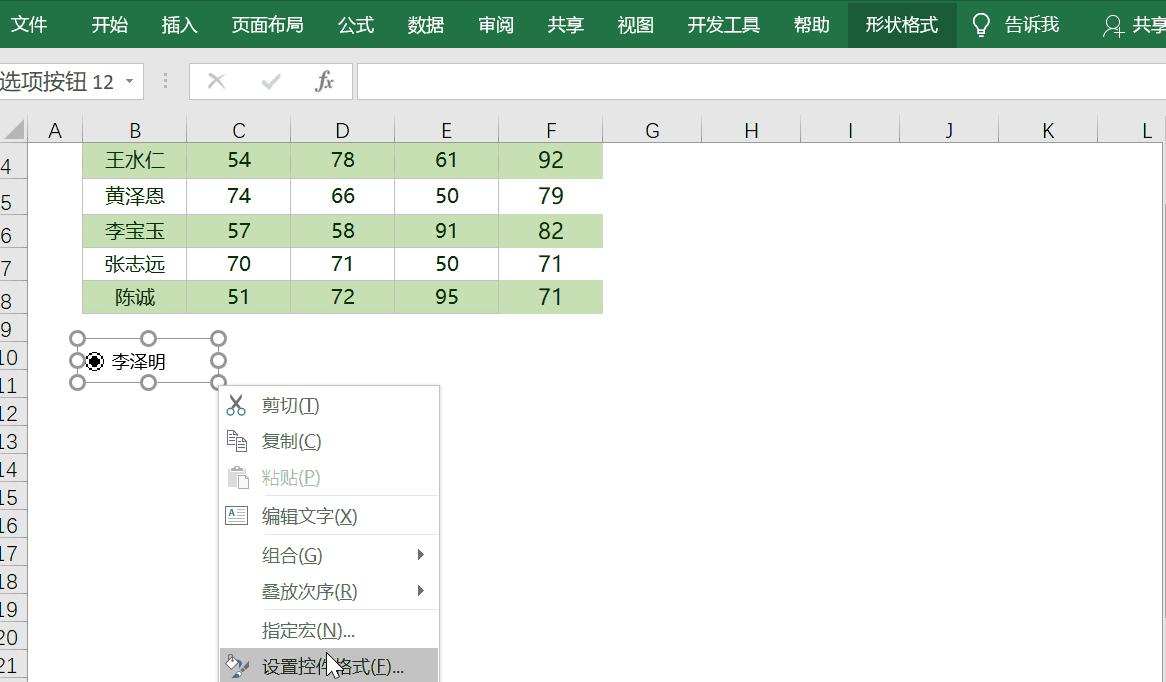The width and height of the screenshot is (1166, 682).
Task: Click the lightbulb 告诉我 icon
Action: click(x=982, y=25)
